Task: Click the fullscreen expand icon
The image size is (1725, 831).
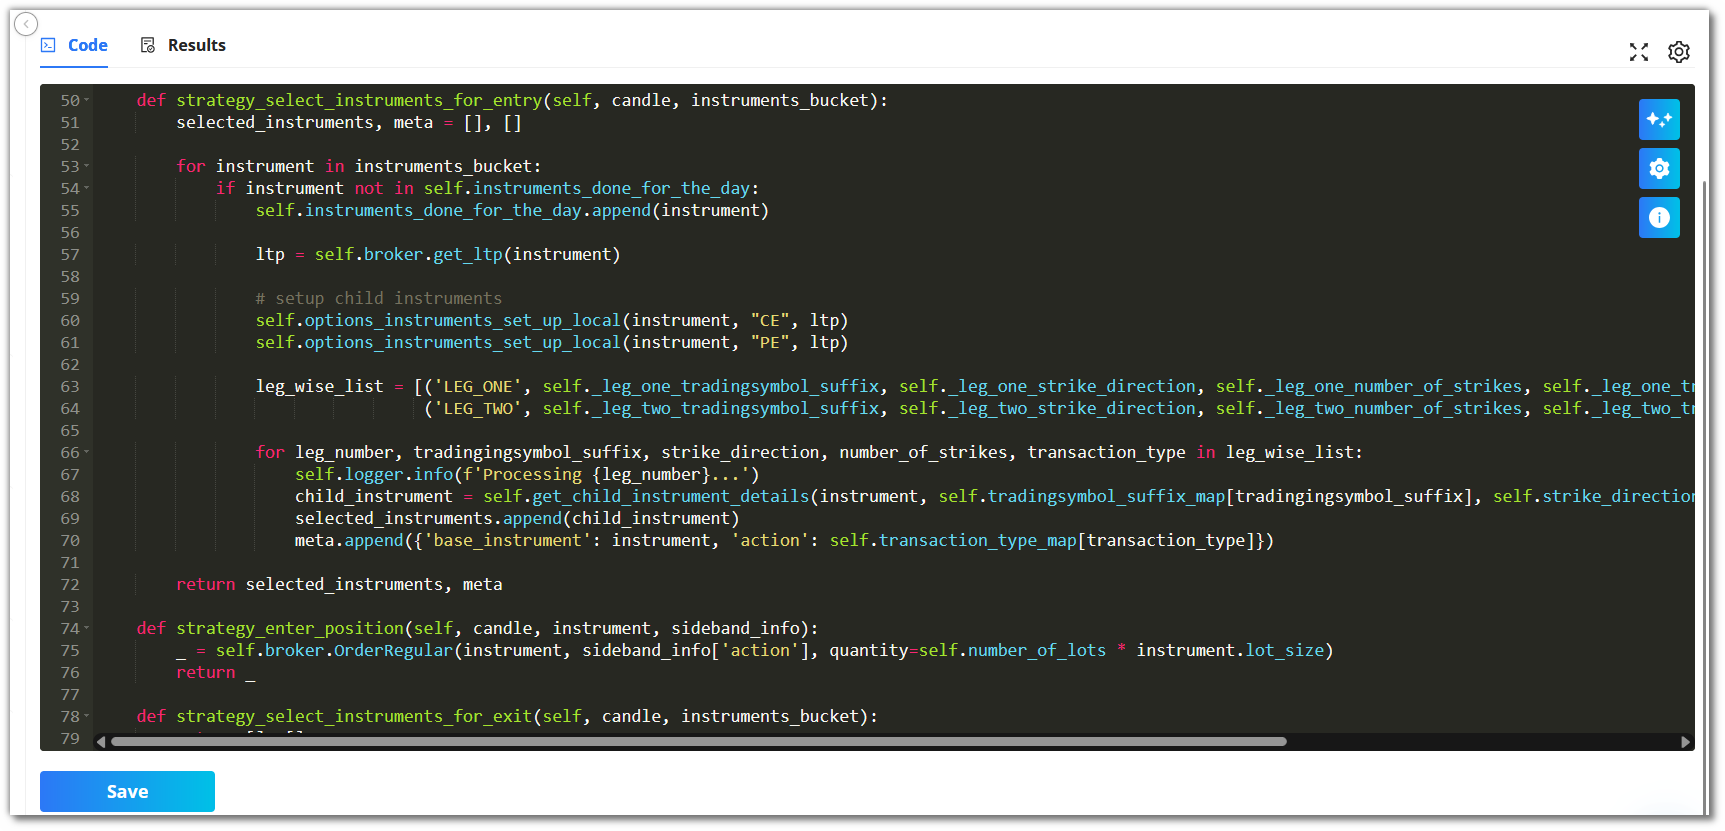Action: coord(1638,52)
